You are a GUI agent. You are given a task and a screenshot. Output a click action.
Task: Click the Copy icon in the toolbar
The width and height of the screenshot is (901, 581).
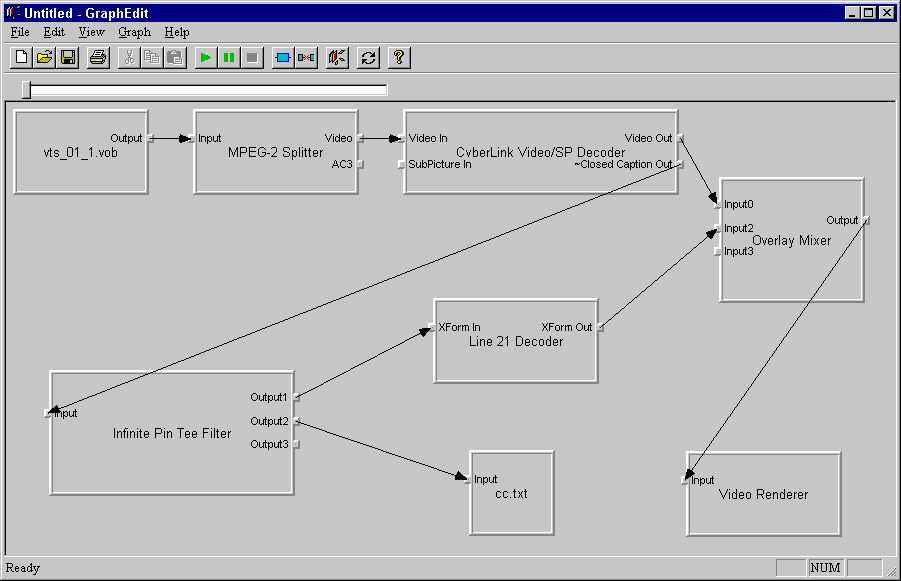pos(152,57)
